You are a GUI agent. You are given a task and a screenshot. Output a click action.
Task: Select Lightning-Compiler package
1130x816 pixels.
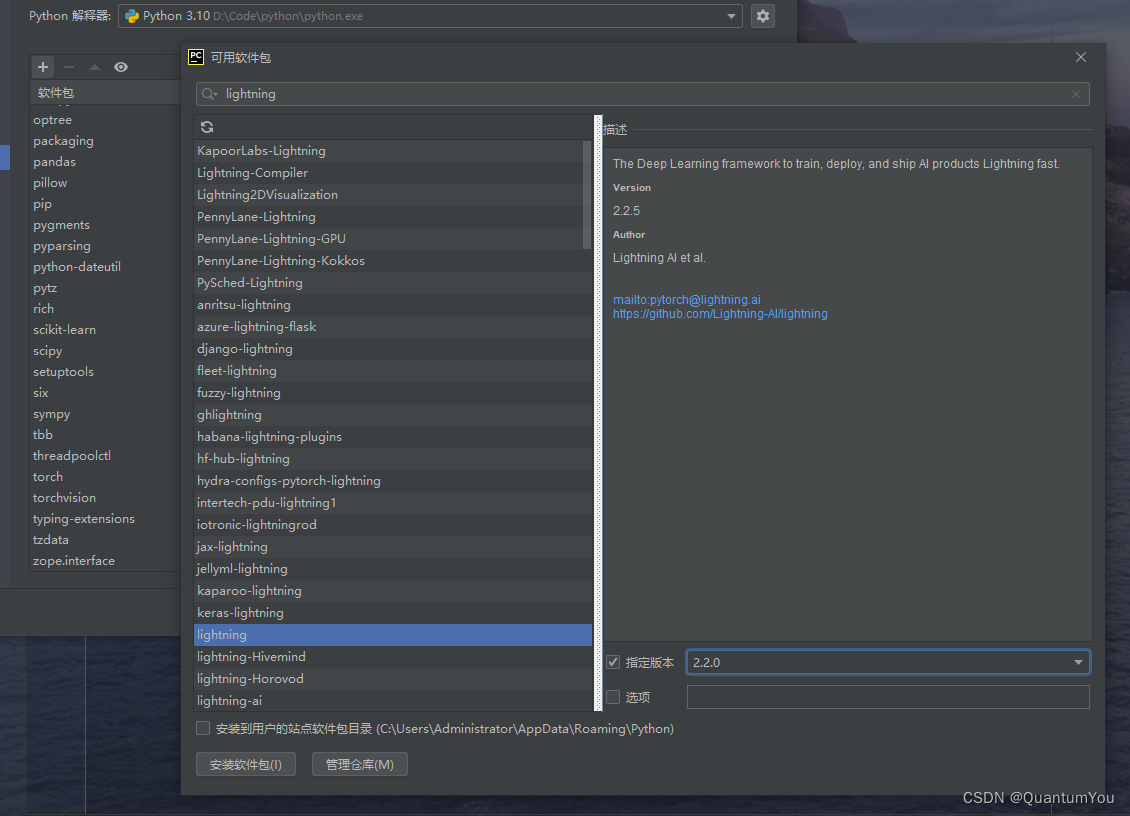coord(393,172)
